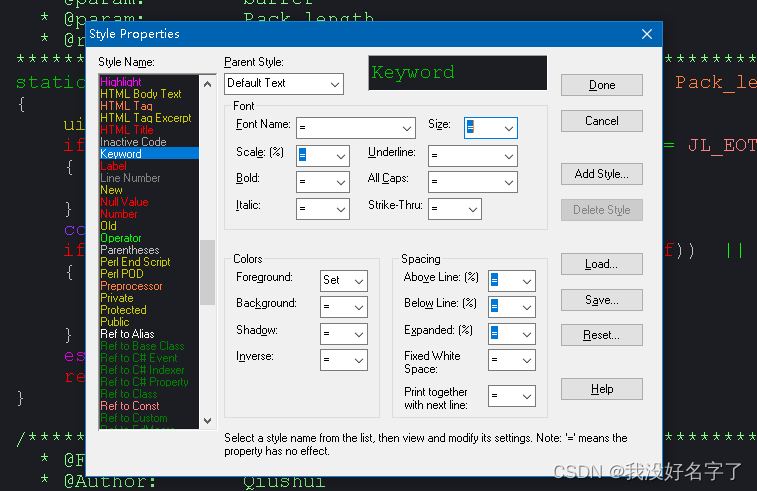Open the Foreground color dropdown
Viewport: 757px width, 491px height.
tap(344, 281)
